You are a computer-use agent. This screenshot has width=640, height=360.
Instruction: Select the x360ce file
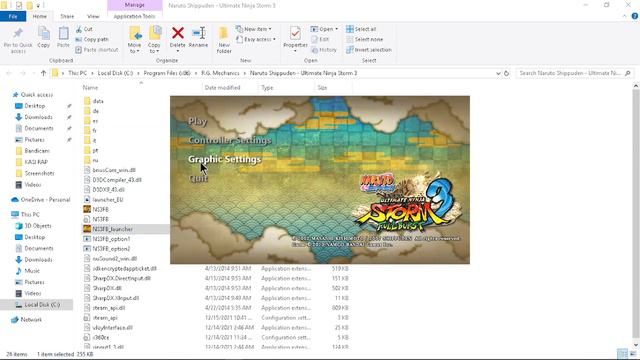tap(101, 338)
